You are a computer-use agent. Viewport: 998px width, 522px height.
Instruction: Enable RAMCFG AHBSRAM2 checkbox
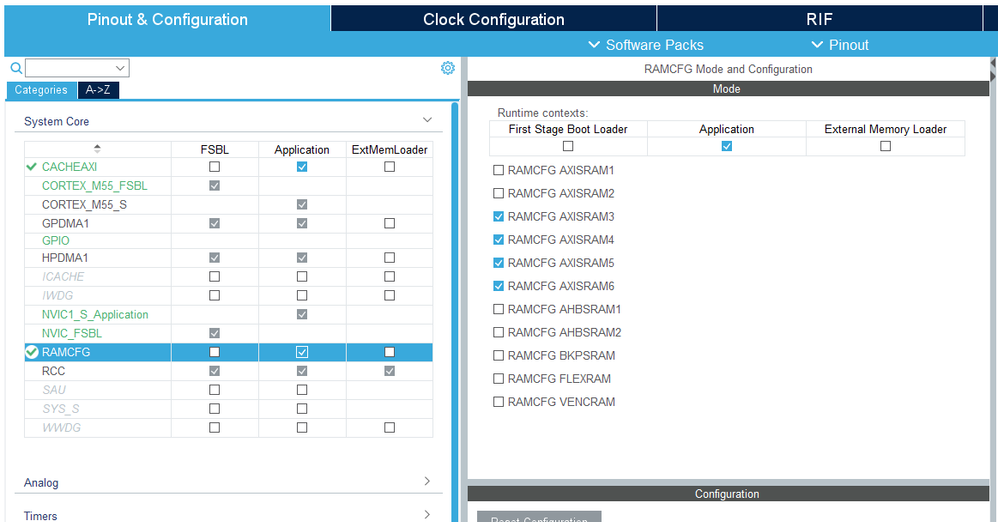pos(498,332)
